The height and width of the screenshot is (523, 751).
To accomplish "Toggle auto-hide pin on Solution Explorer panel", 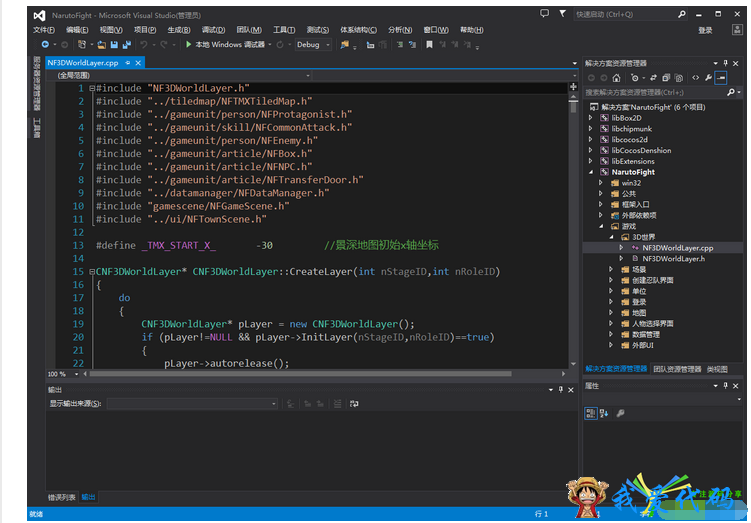I will coord(726,63).
